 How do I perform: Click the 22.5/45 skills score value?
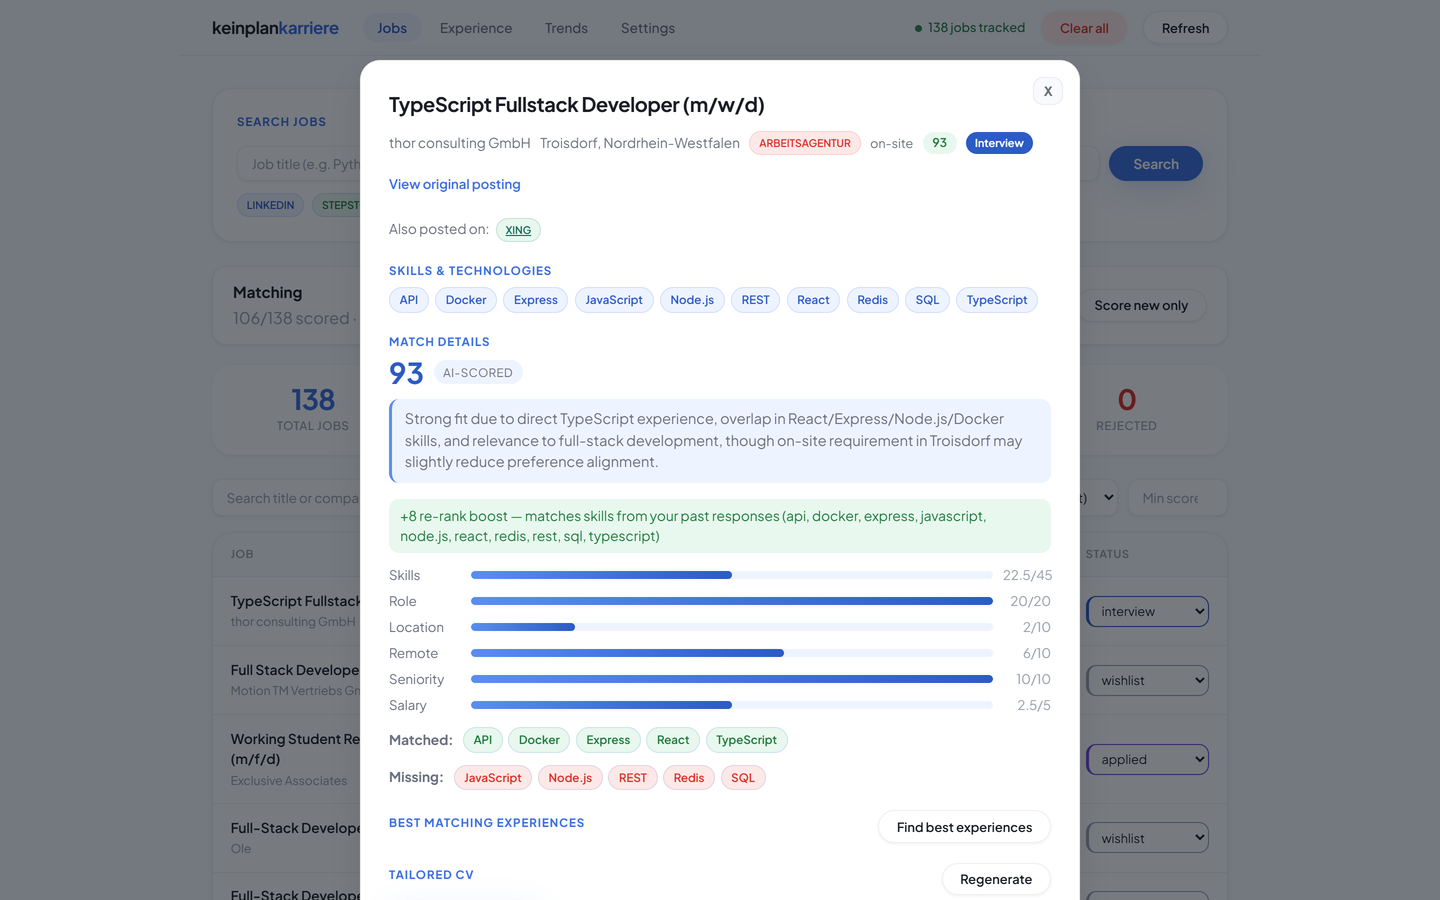tap(1027, 575)
